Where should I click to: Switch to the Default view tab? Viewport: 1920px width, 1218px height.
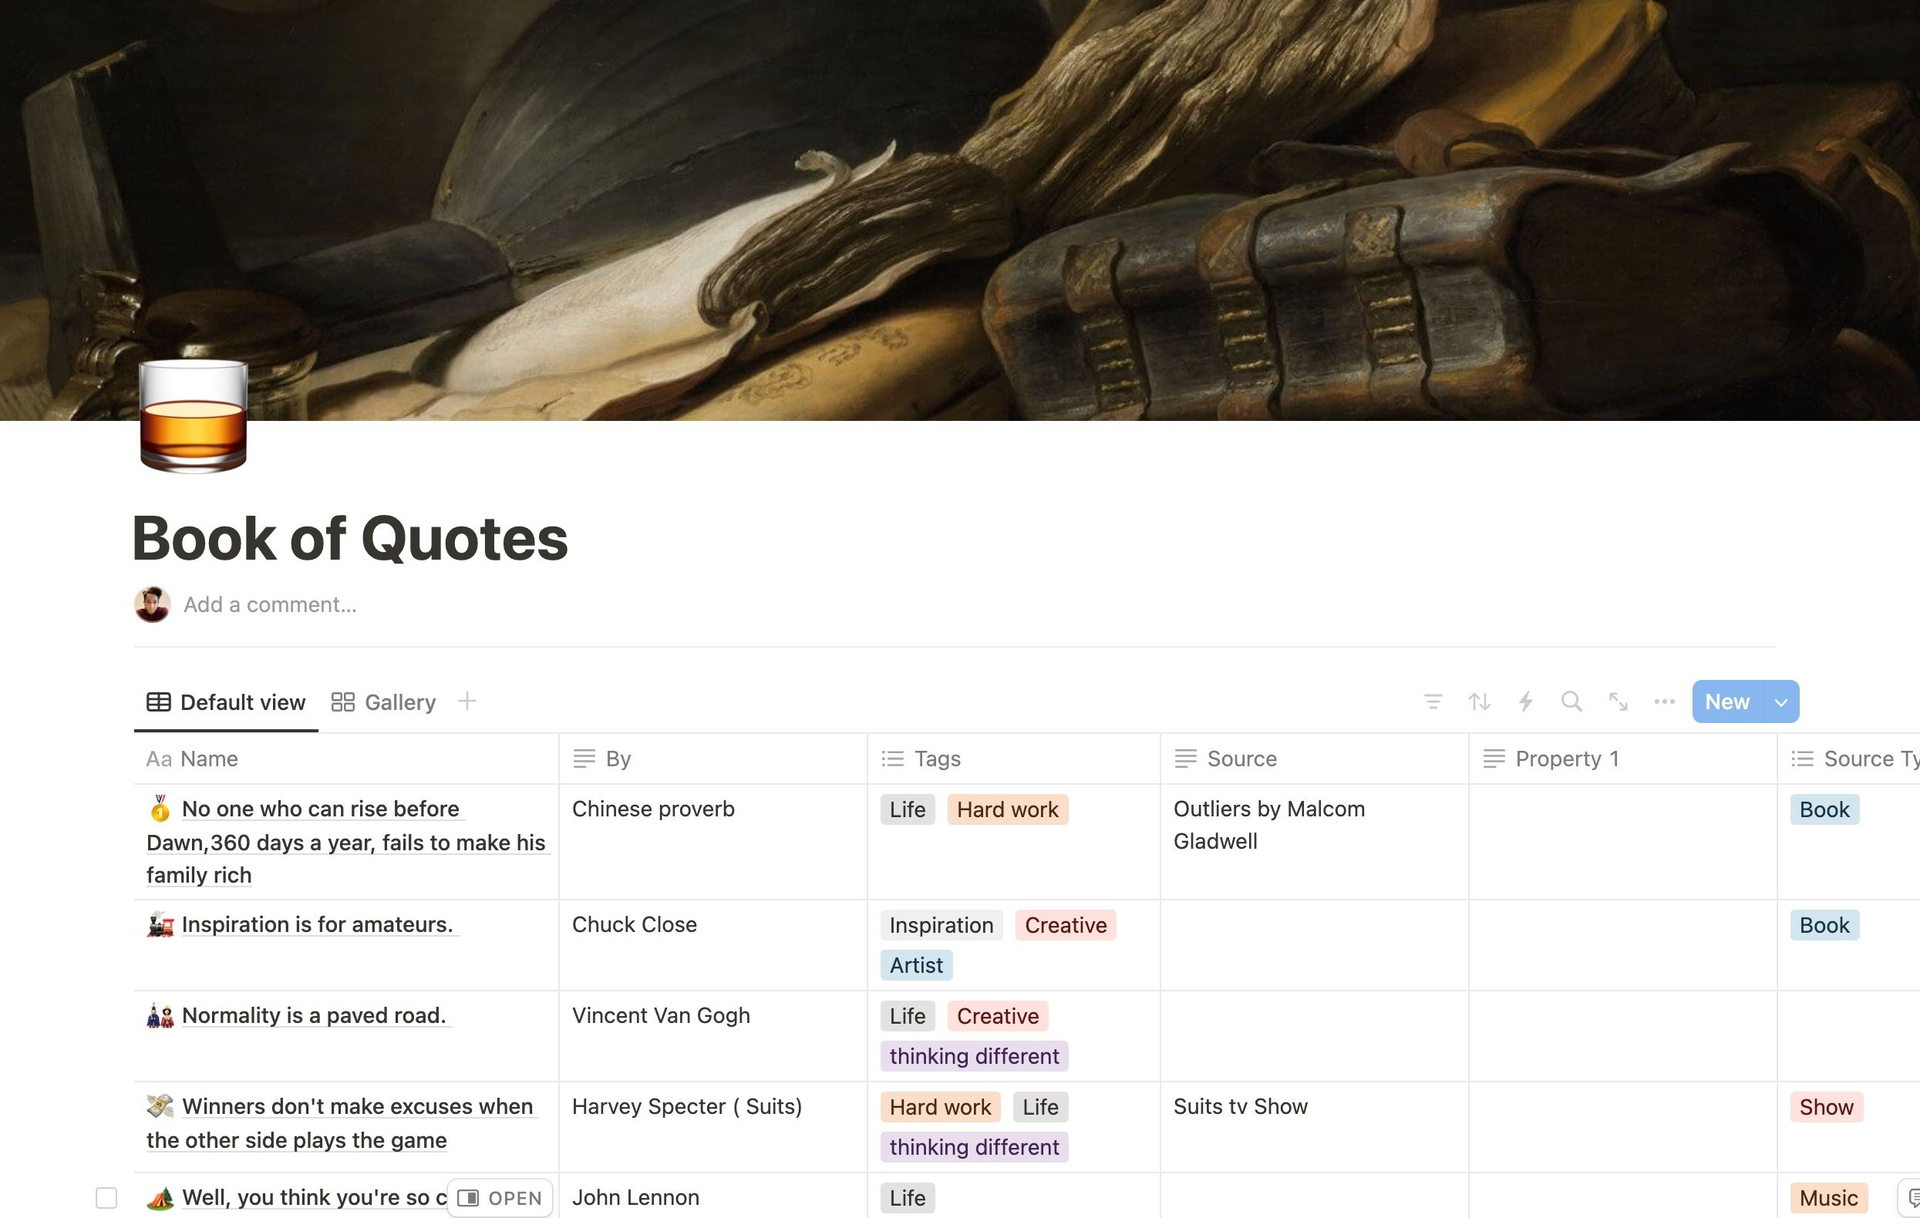pos(226,702)
